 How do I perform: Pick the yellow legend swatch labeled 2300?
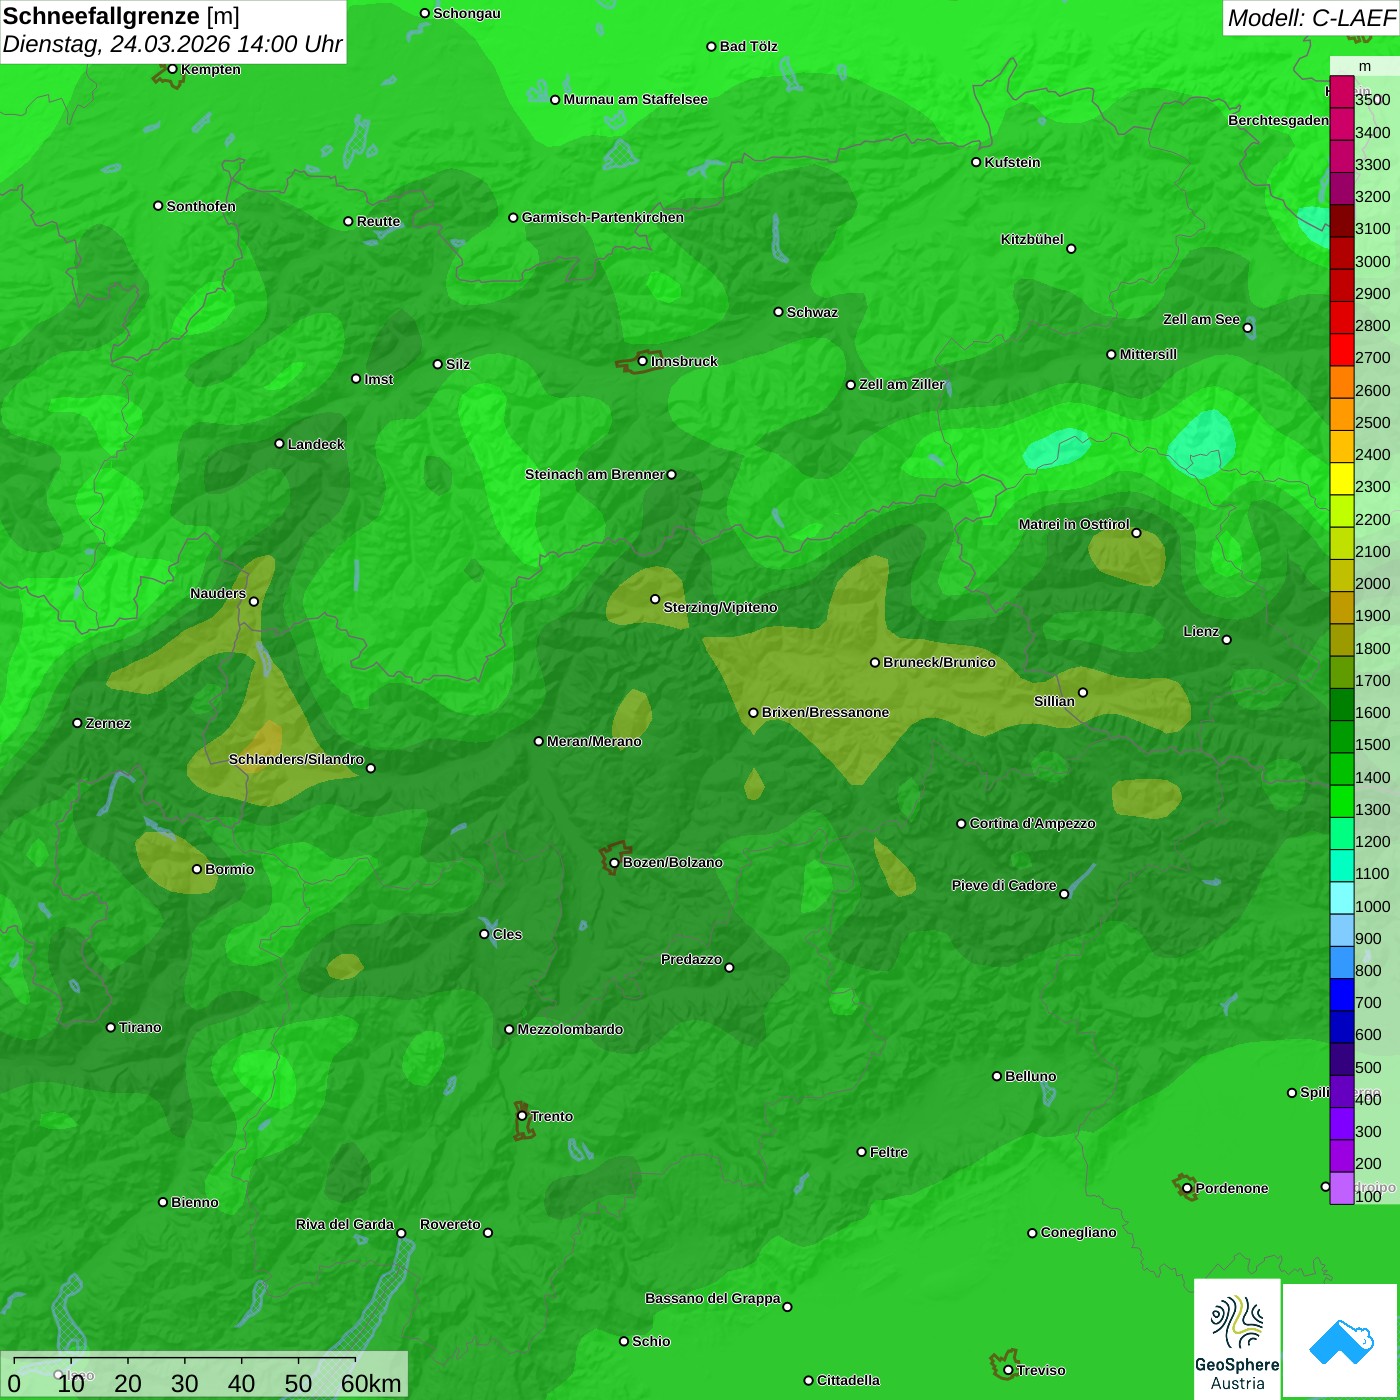(1342, 479)
